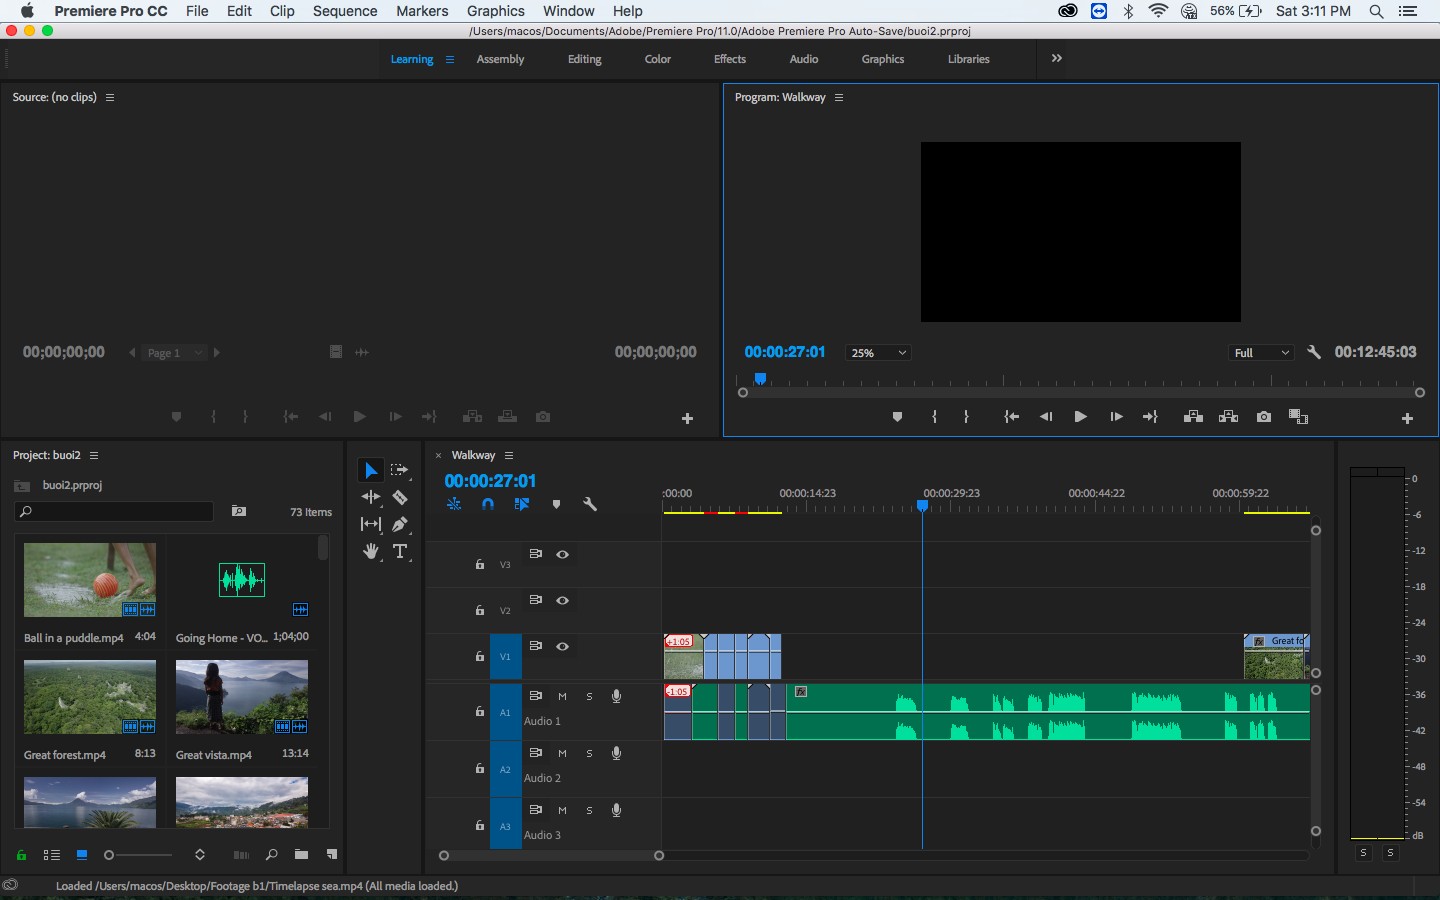The height and width of the screenshot is (900, 1440).
Task: Select the Razor tool
Action: [x=400, y=497]
